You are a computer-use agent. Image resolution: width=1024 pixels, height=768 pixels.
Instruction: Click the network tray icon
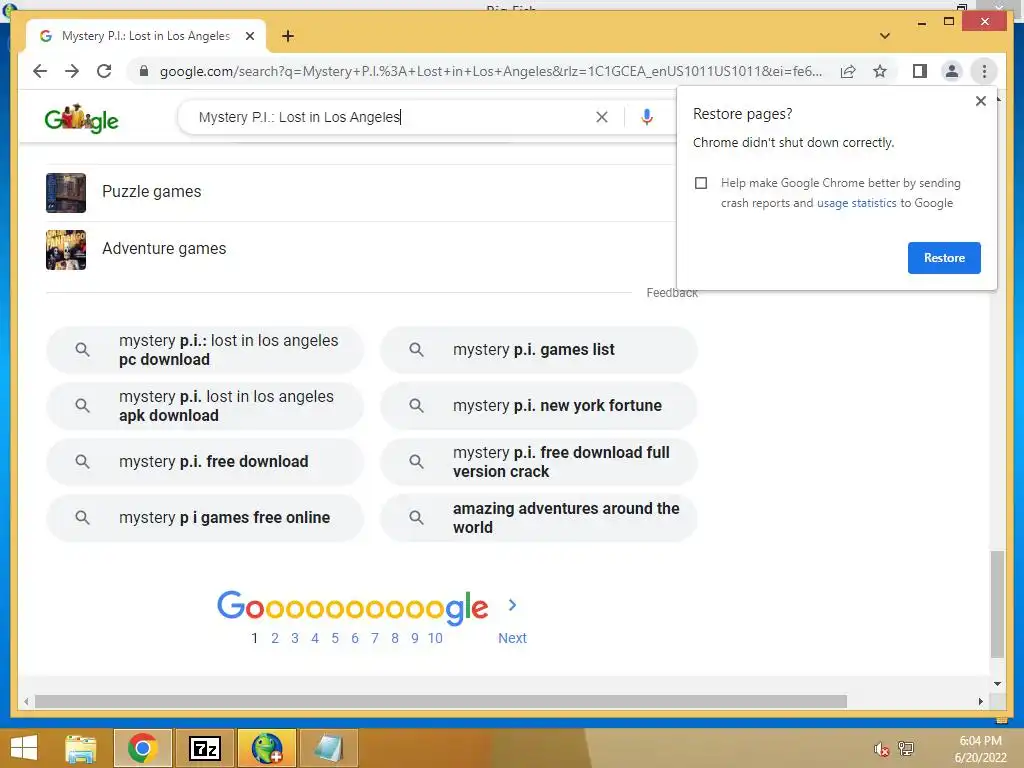[x=906, y=748]
